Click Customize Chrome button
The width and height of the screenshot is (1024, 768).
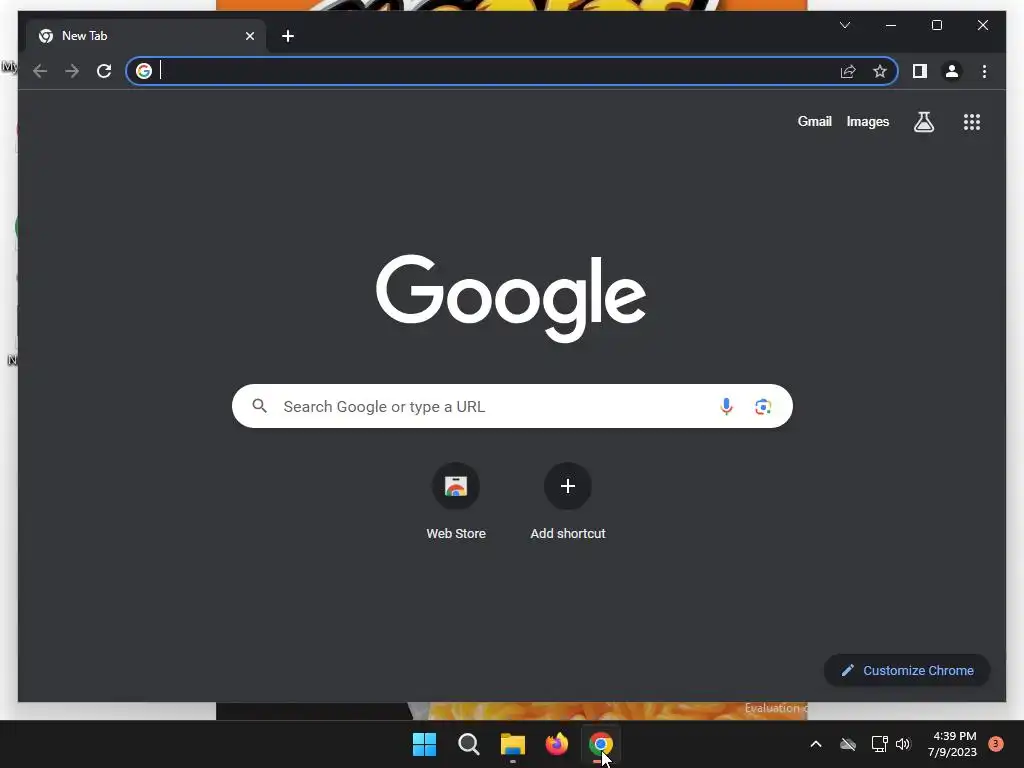pos(906,670)
